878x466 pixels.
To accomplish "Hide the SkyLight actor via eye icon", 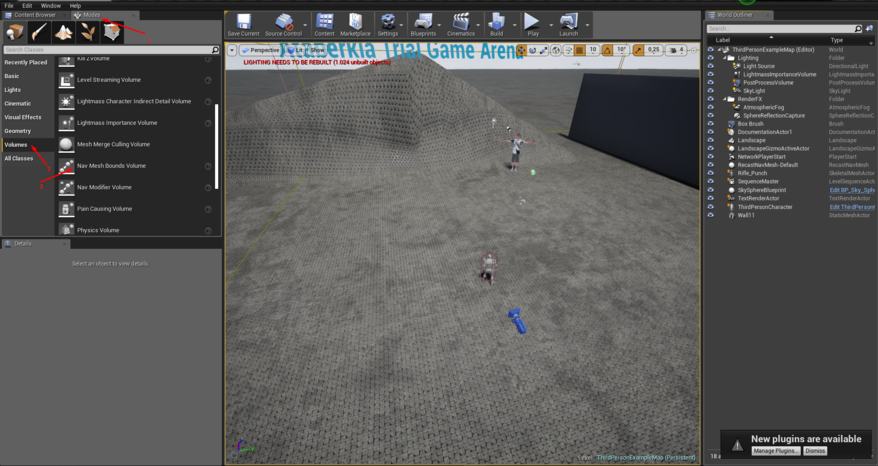I will (x=711, y=91).
